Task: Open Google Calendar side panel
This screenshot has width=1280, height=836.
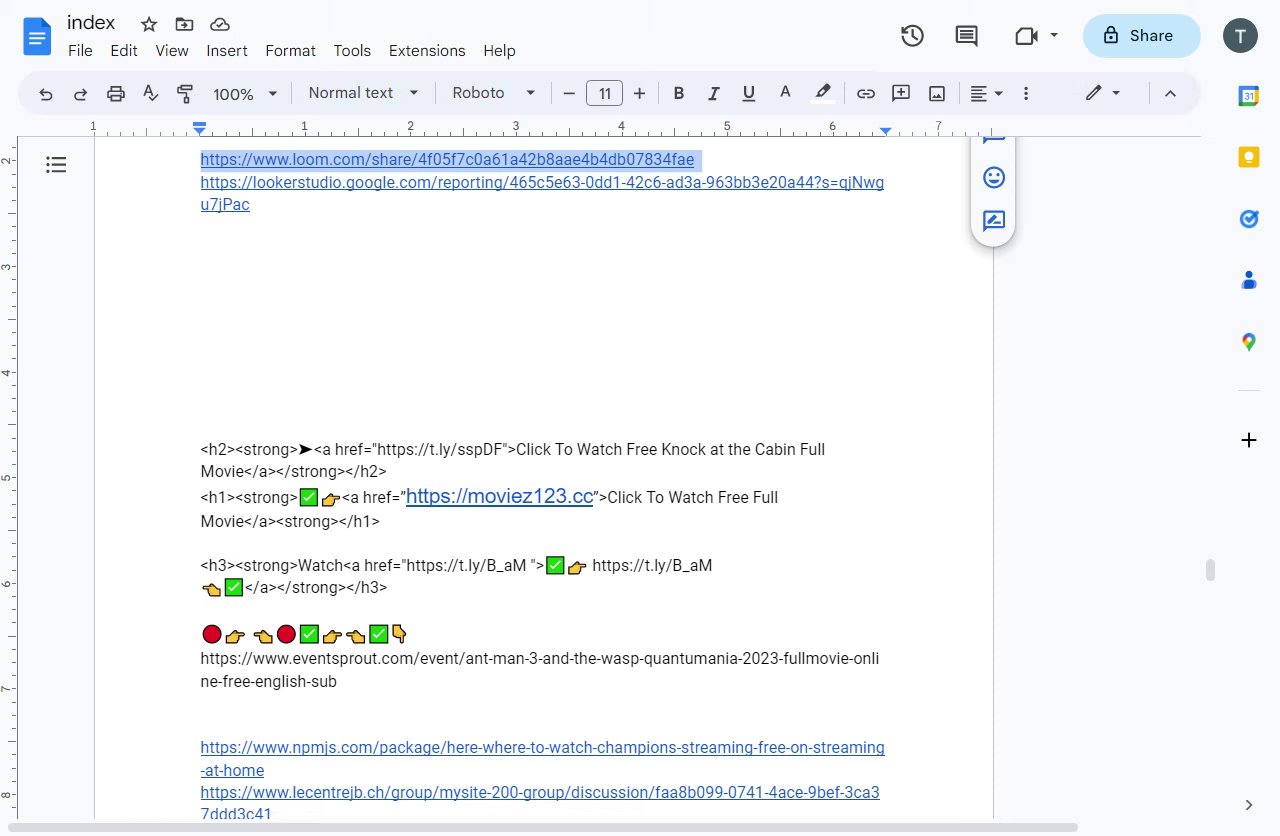Action: 1248,96
